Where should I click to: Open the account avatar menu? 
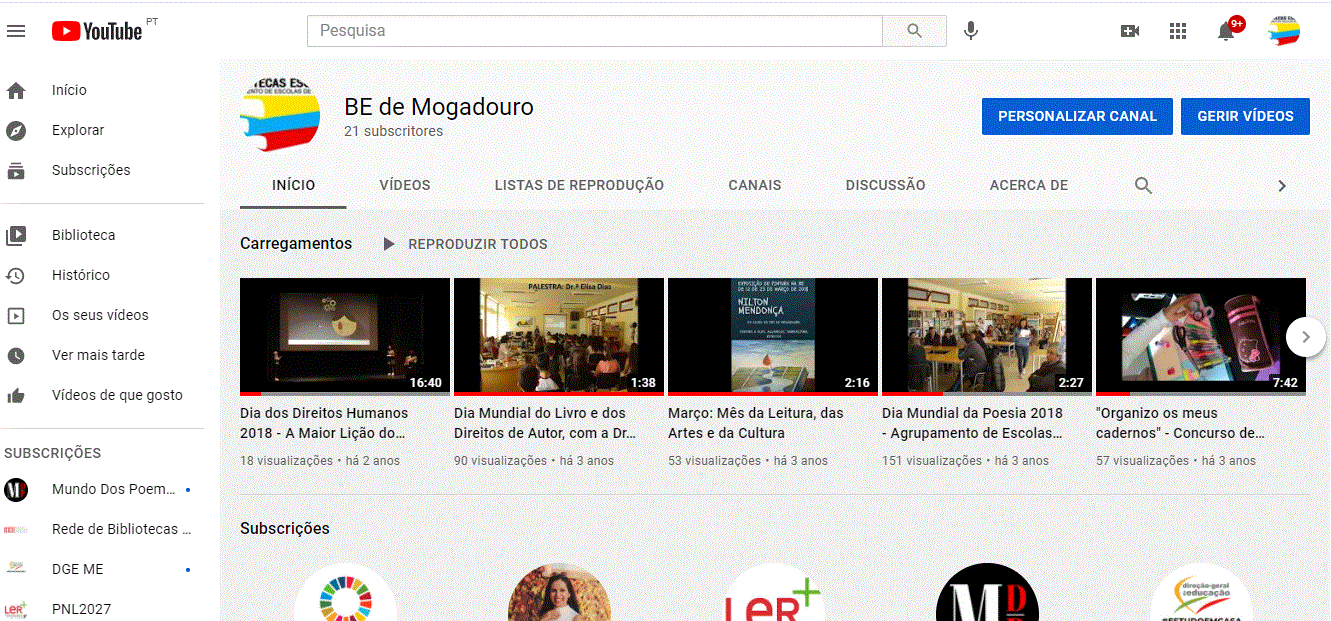(x=1284, y=31)
